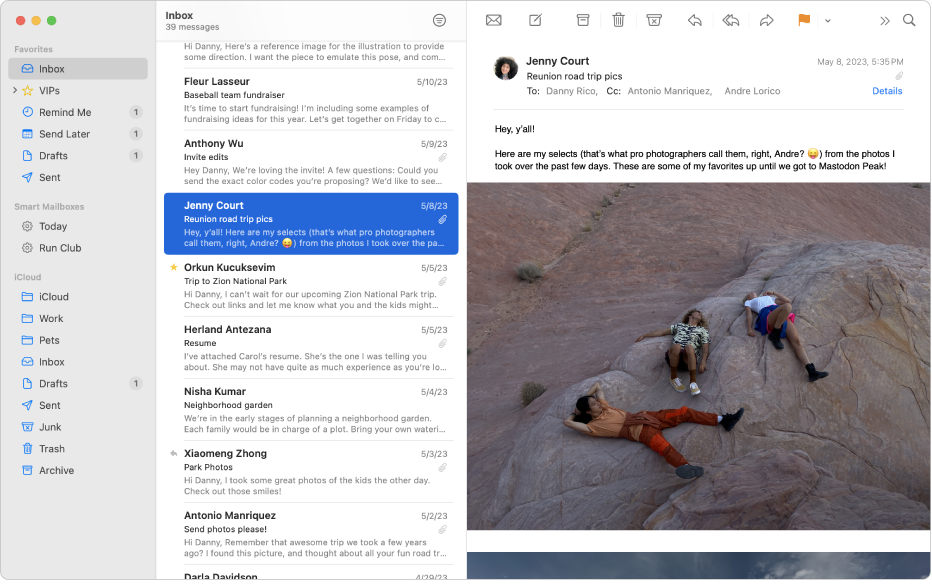Check for new mail with the envelope icon

pyautogui.click(x=493, y=19)
